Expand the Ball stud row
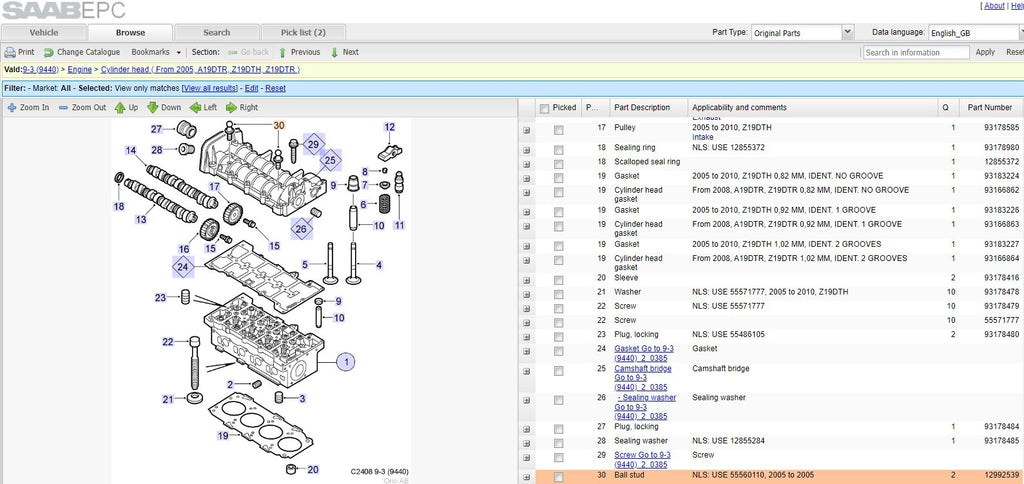 point(526,477)
